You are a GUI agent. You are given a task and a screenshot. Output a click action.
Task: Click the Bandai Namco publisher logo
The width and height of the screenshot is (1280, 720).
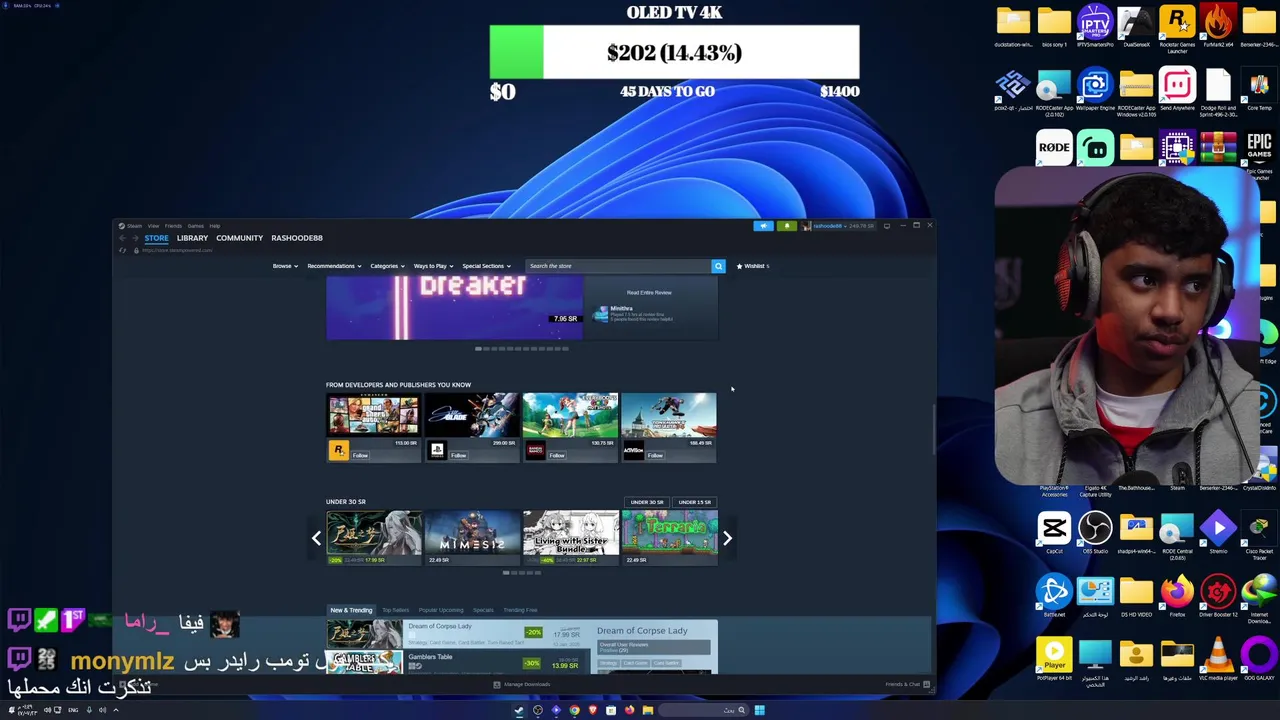[x=535, y=451]
